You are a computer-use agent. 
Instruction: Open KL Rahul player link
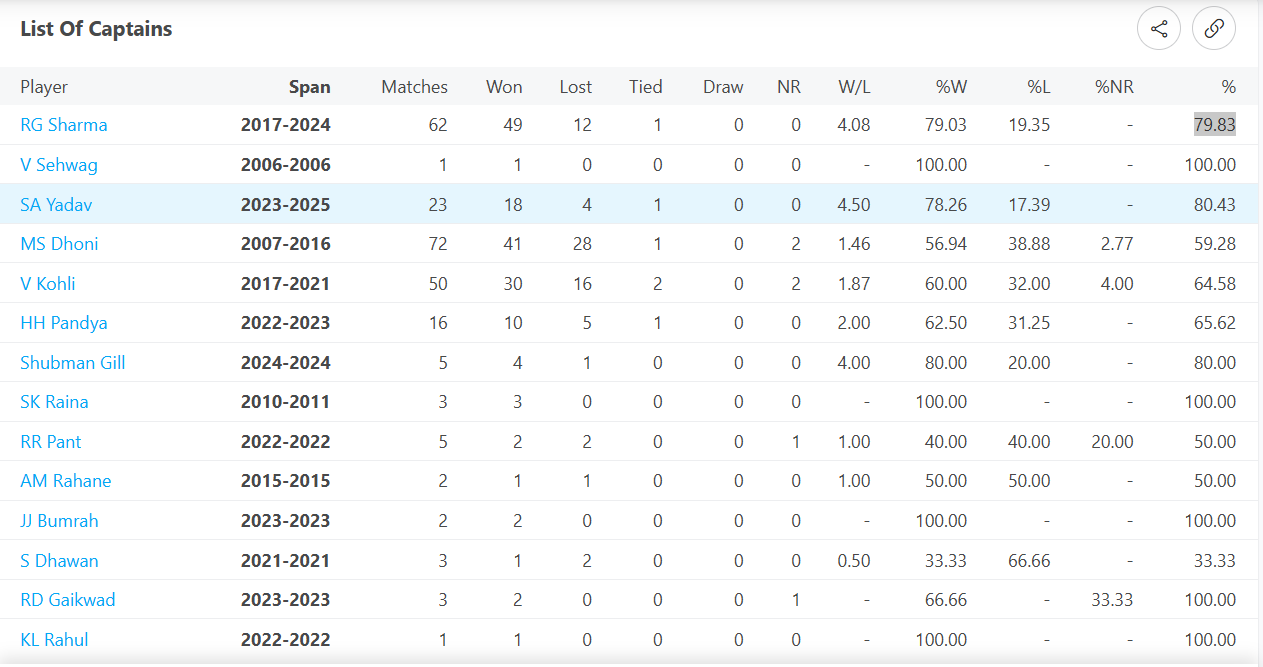pos(54,640)
